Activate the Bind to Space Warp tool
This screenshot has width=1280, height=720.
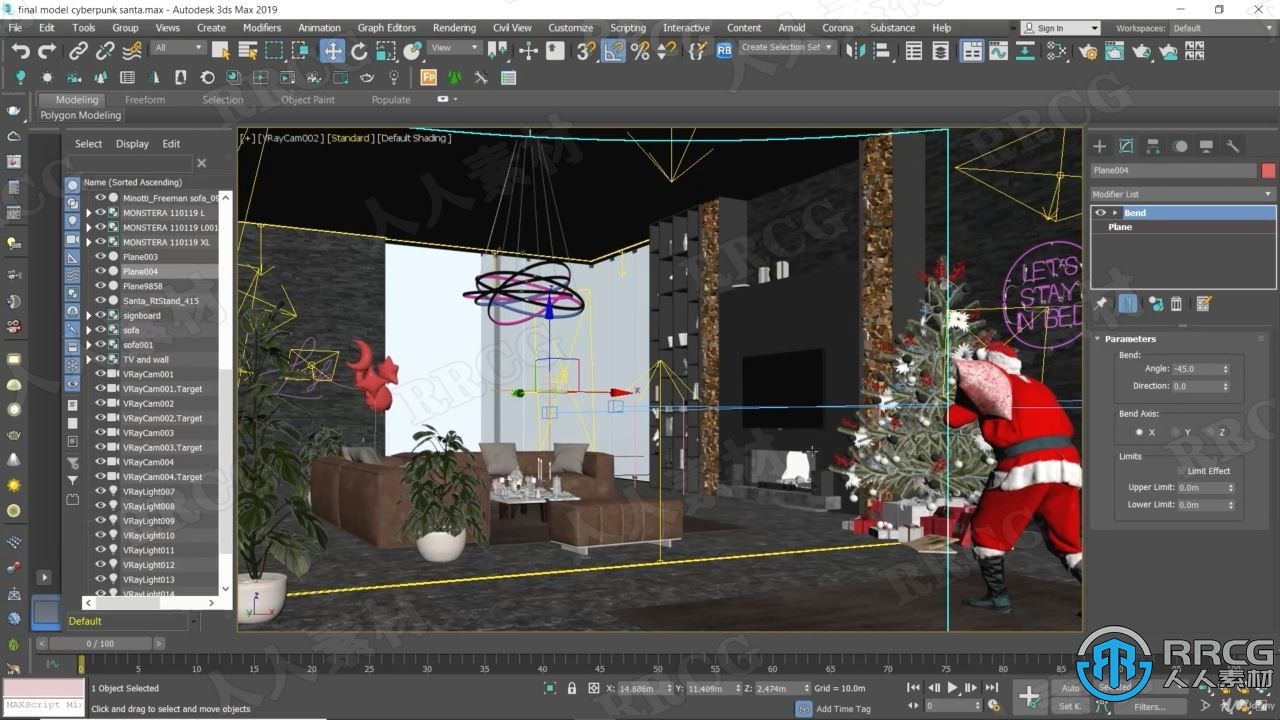coord(131,50)
